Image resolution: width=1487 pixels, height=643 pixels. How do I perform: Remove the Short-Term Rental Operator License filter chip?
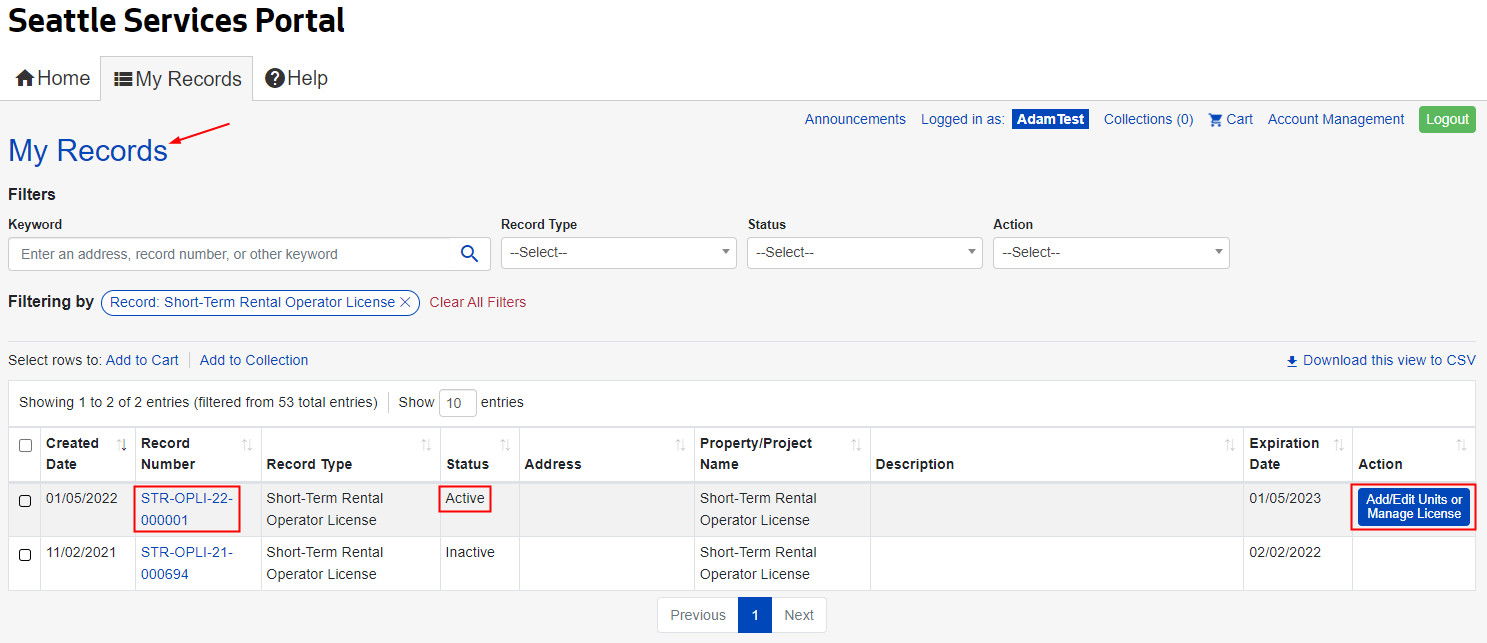405,302
